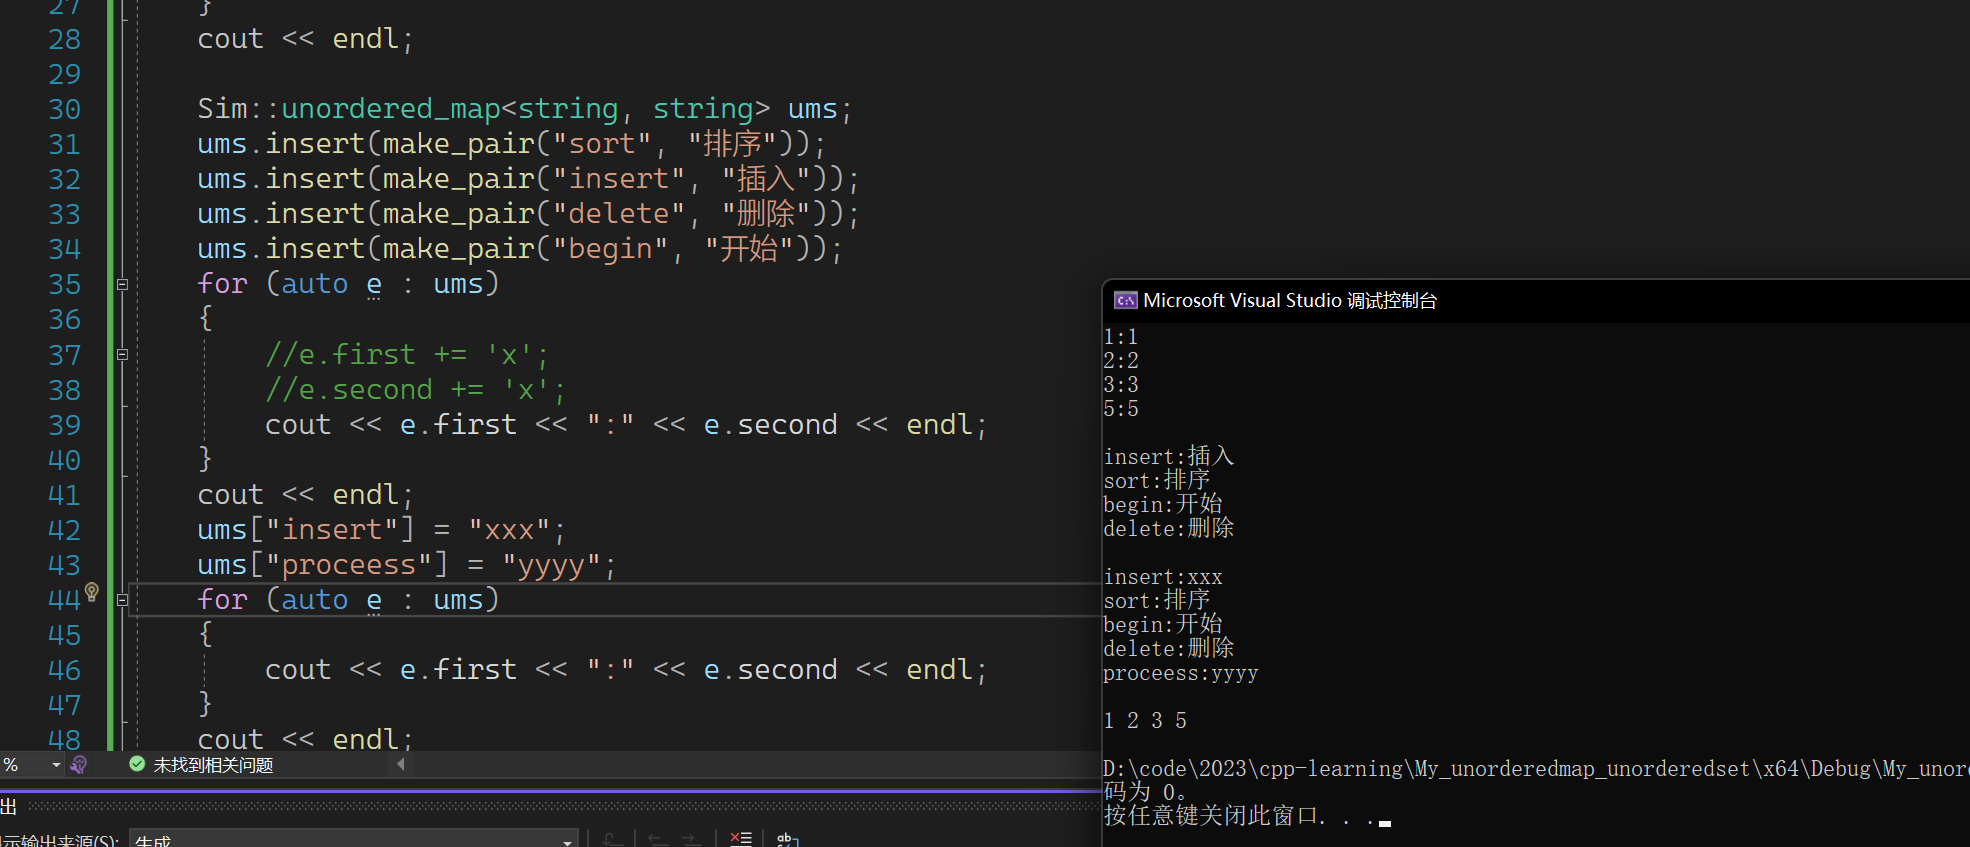This screenshot has width=1970, height=847.
Task: Click the left scroll arrow of horizontal scrollbar
Action: [x=401, y=764]
